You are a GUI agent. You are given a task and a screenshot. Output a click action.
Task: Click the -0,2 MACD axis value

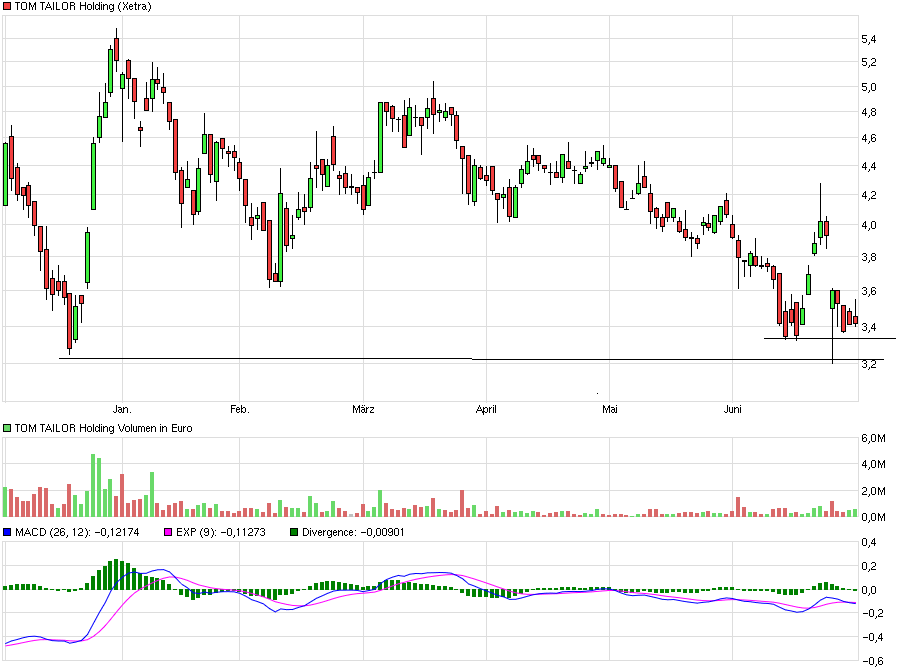pyautogui.click(x=872, y=613)
